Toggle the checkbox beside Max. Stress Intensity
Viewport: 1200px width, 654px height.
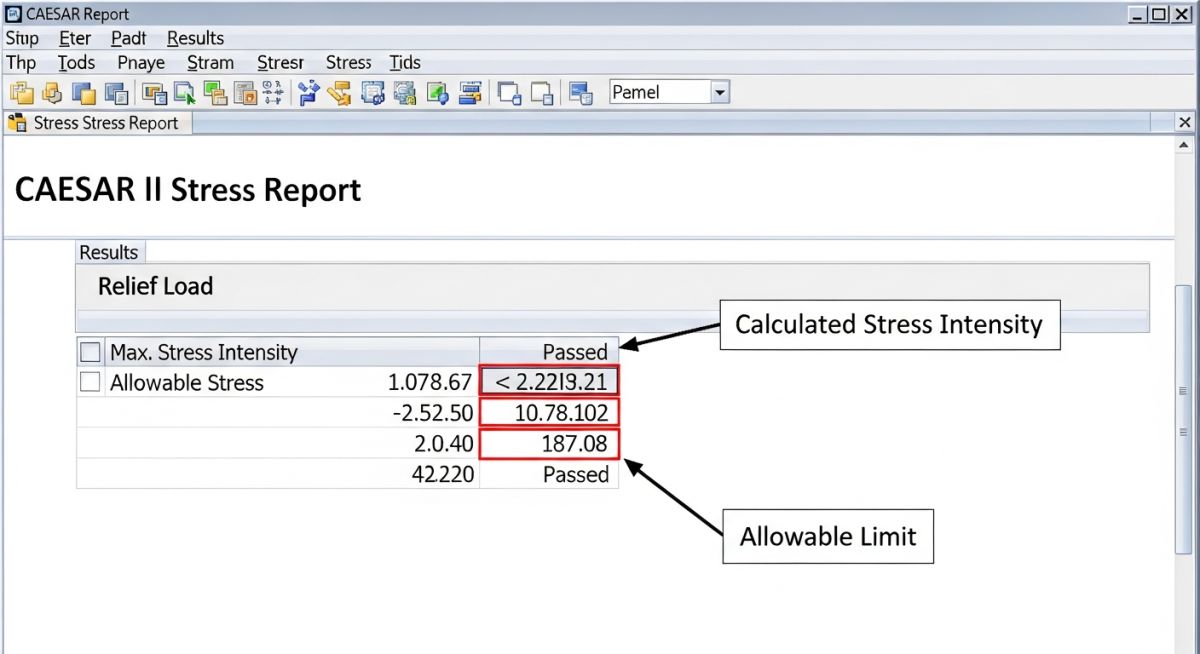[90, 352]
